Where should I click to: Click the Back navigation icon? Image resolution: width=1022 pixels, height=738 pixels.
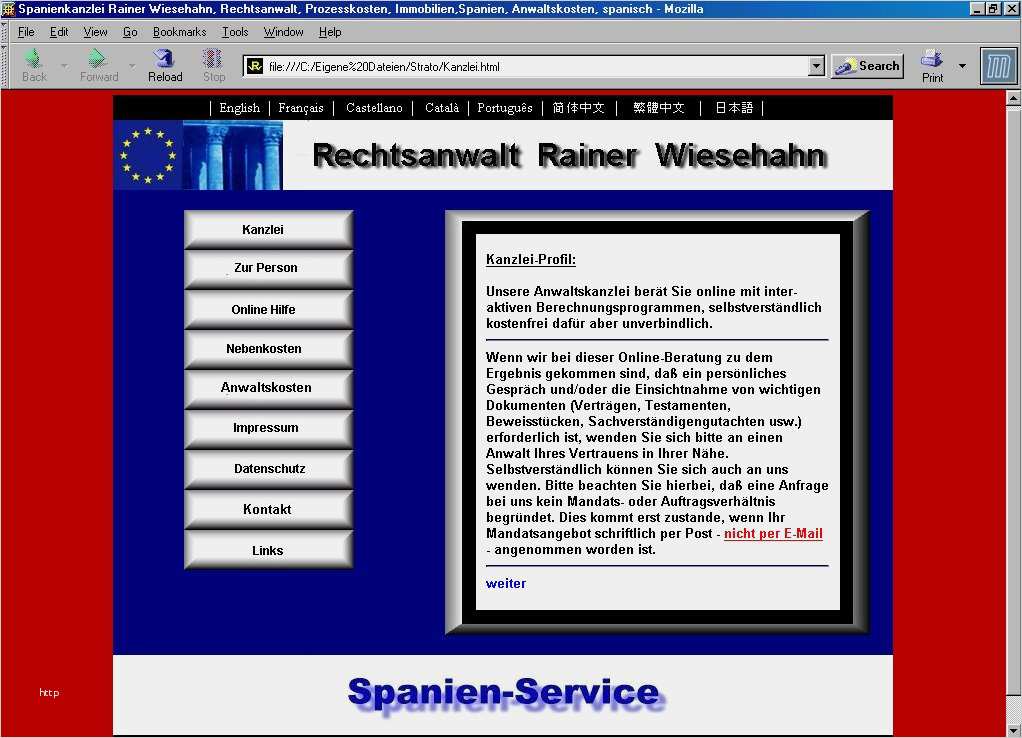pos(33,59)
